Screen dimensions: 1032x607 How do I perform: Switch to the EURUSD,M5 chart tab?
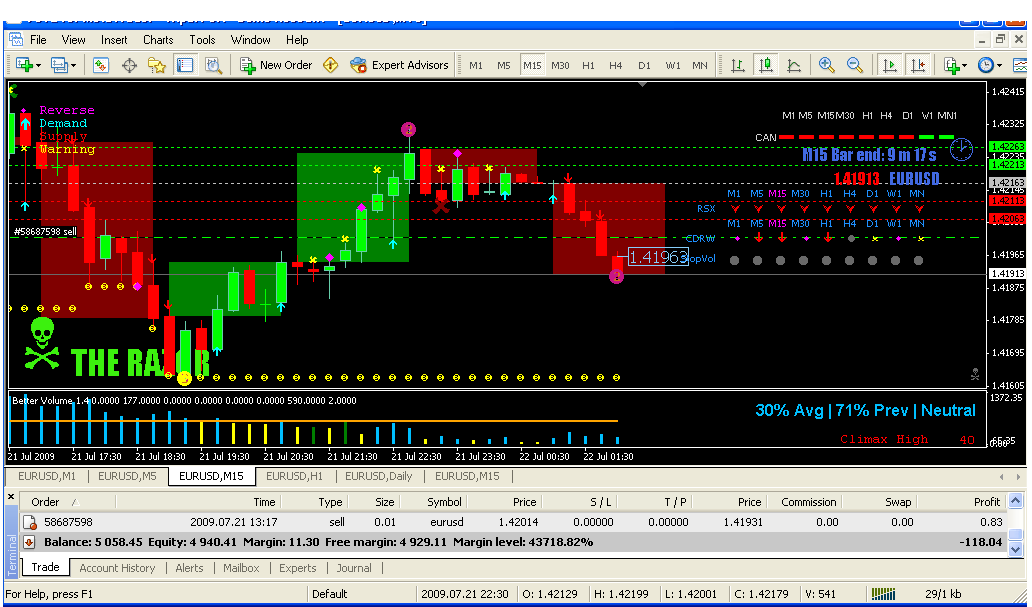pyautogui.click(x=127, y=476)
